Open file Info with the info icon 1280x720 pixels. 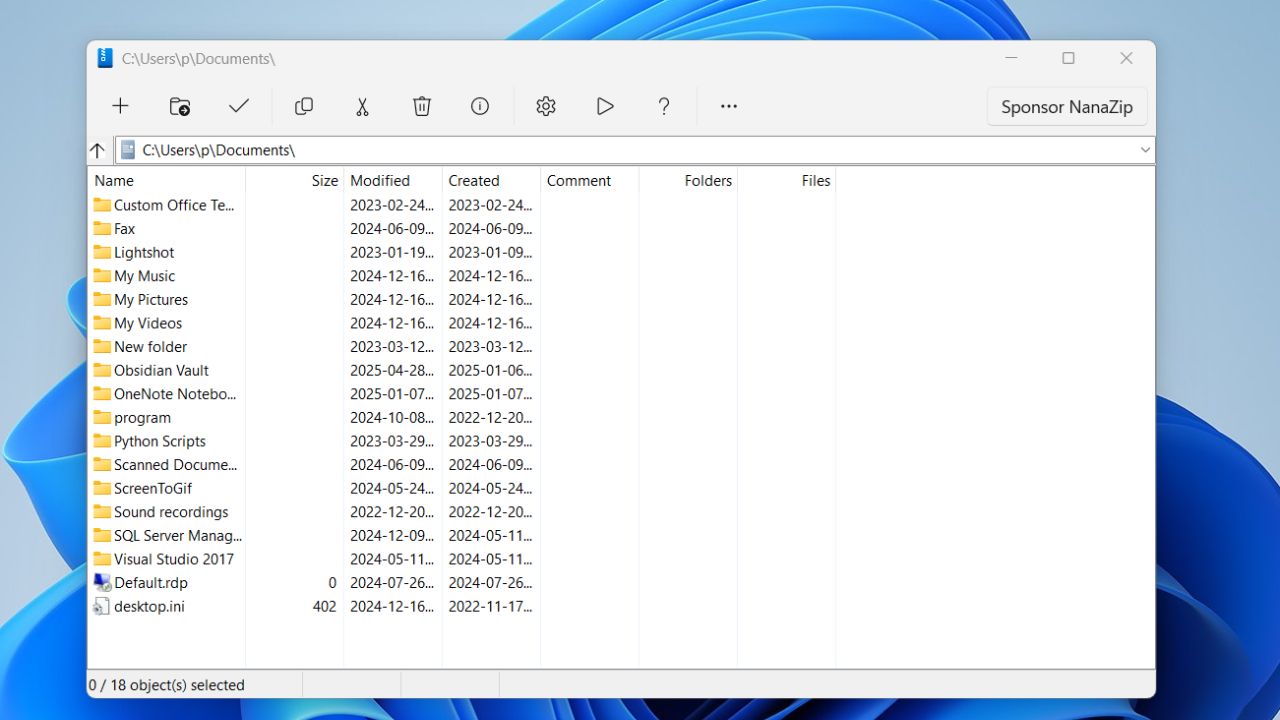point(479,106)
